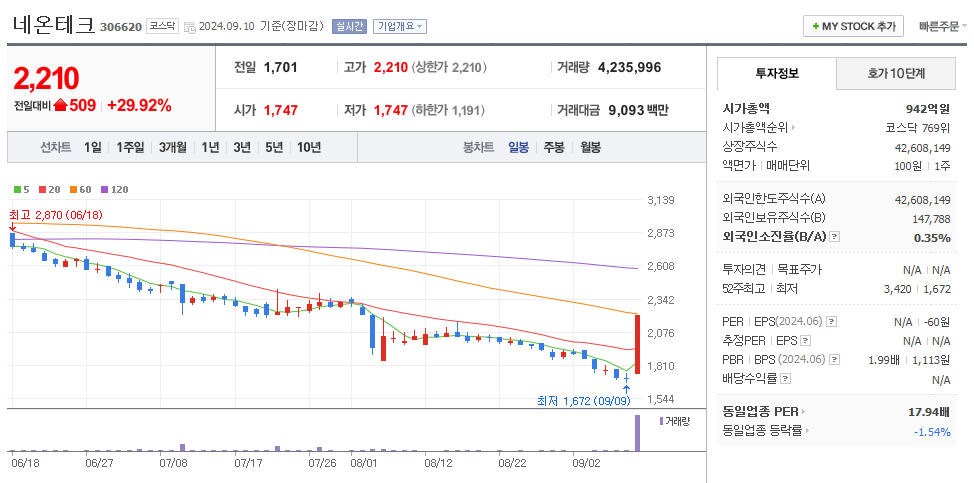
Task: Click the large red candle on the latest day
Action: click(x=637, y=344)
